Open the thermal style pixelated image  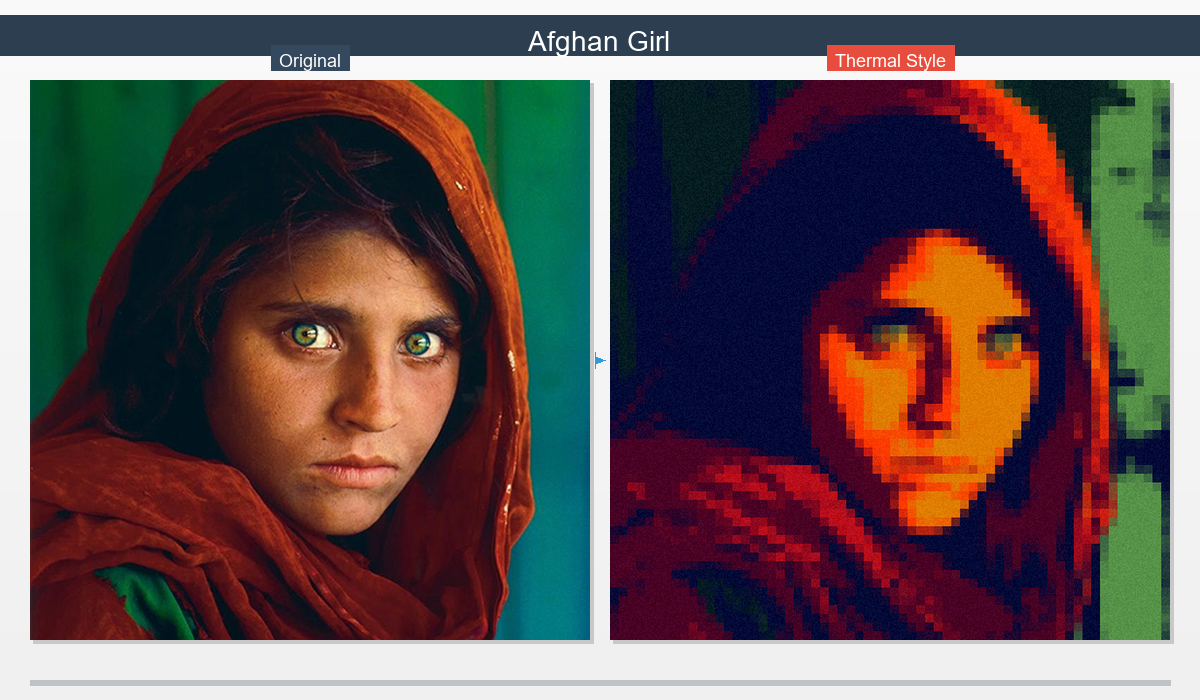click(x=890, y=360)
